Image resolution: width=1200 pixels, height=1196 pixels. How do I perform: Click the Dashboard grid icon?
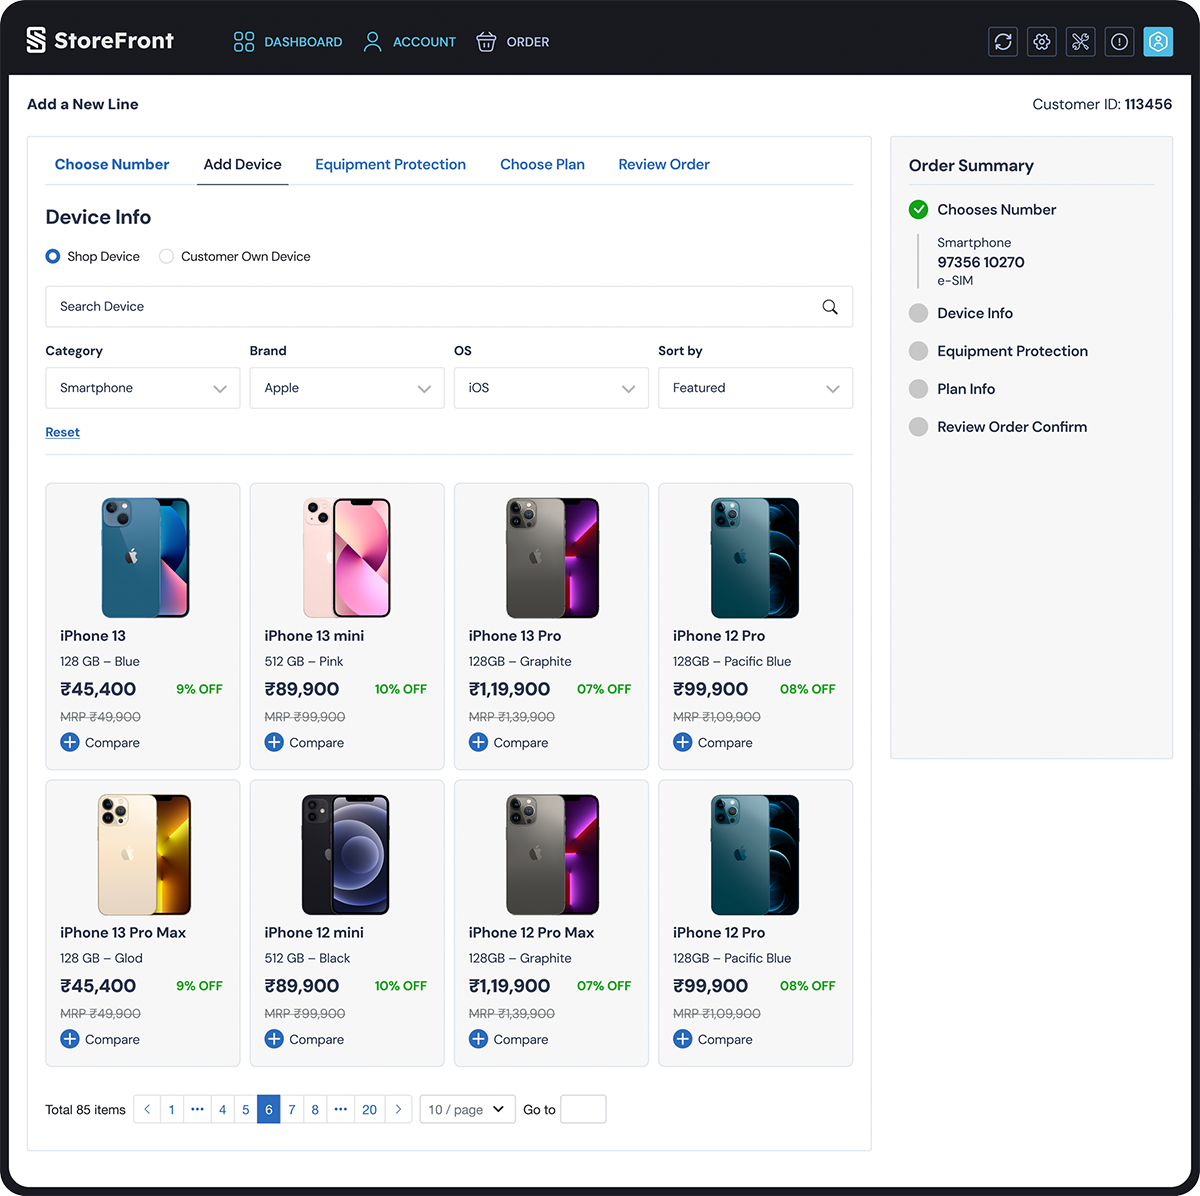point(243,41)
